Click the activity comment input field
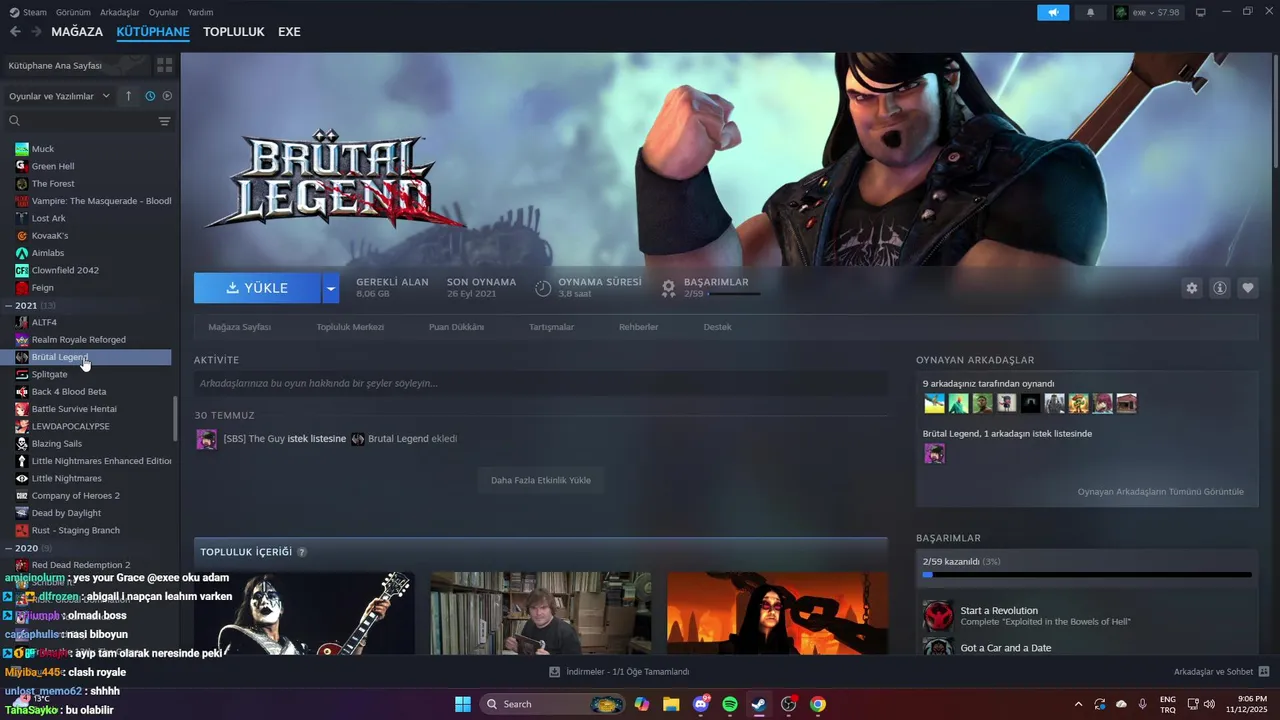The image size is (1280, 720). click(541, 383)
